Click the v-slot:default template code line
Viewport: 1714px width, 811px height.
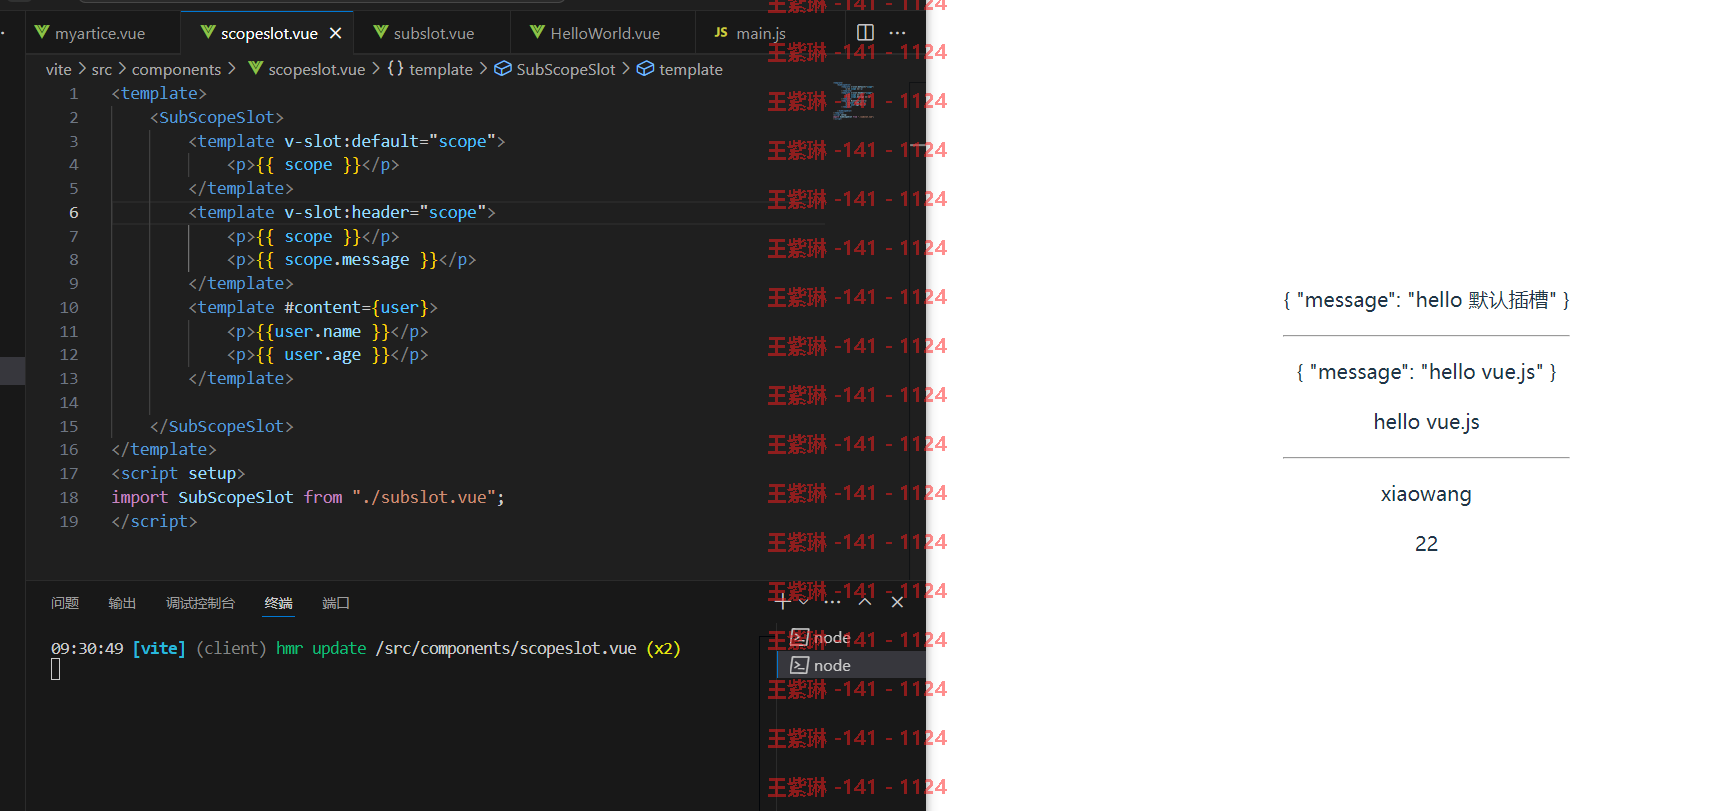click(347, 141)
